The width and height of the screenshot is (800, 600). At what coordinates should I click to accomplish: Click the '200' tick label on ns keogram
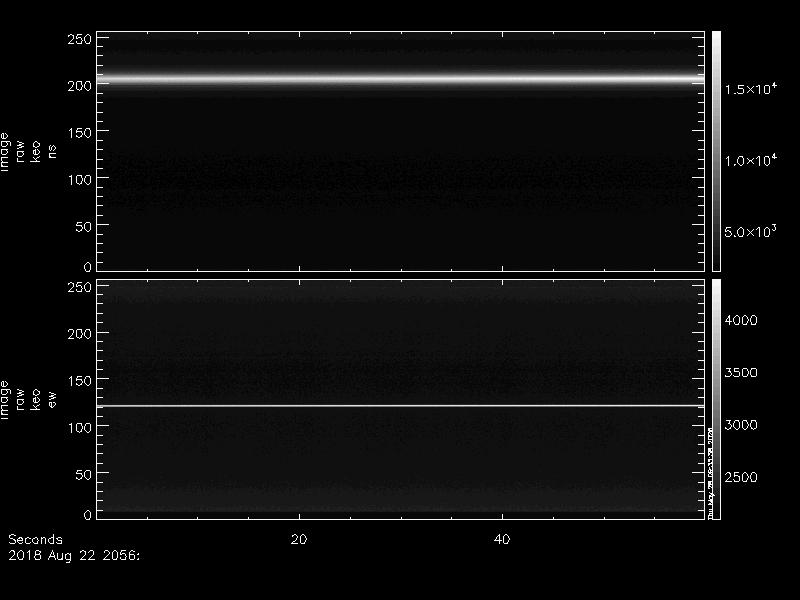coord(80,86)
